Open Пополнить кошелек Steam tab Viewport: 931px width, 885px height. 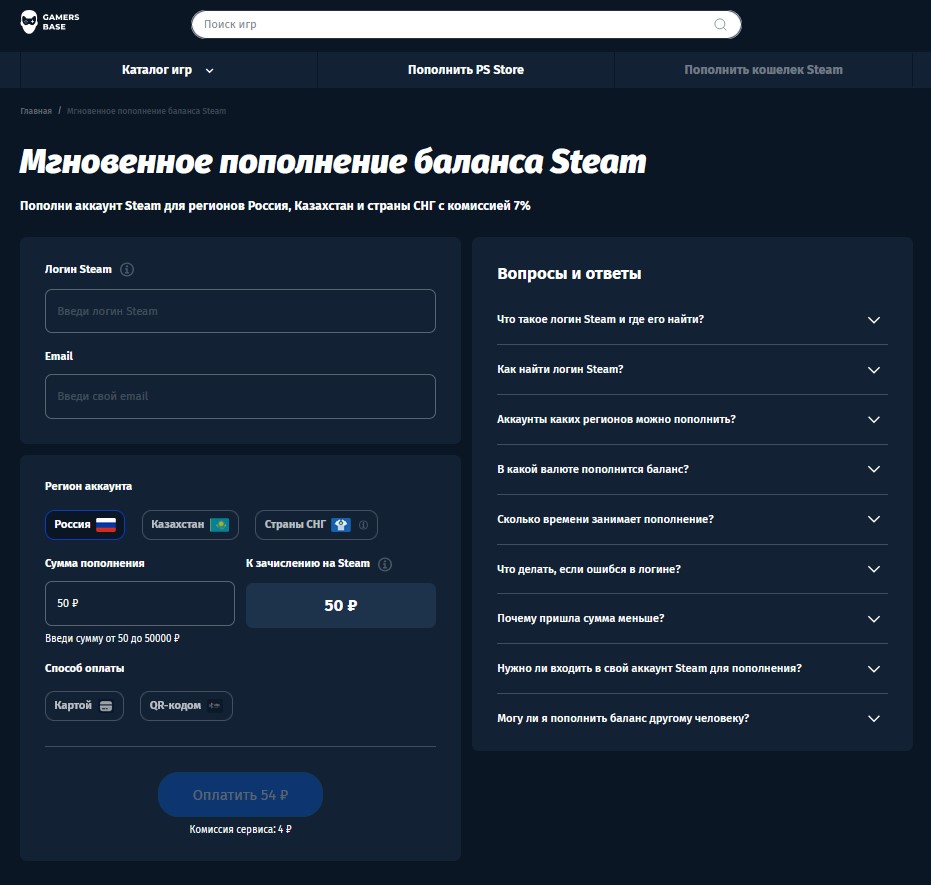763,70
